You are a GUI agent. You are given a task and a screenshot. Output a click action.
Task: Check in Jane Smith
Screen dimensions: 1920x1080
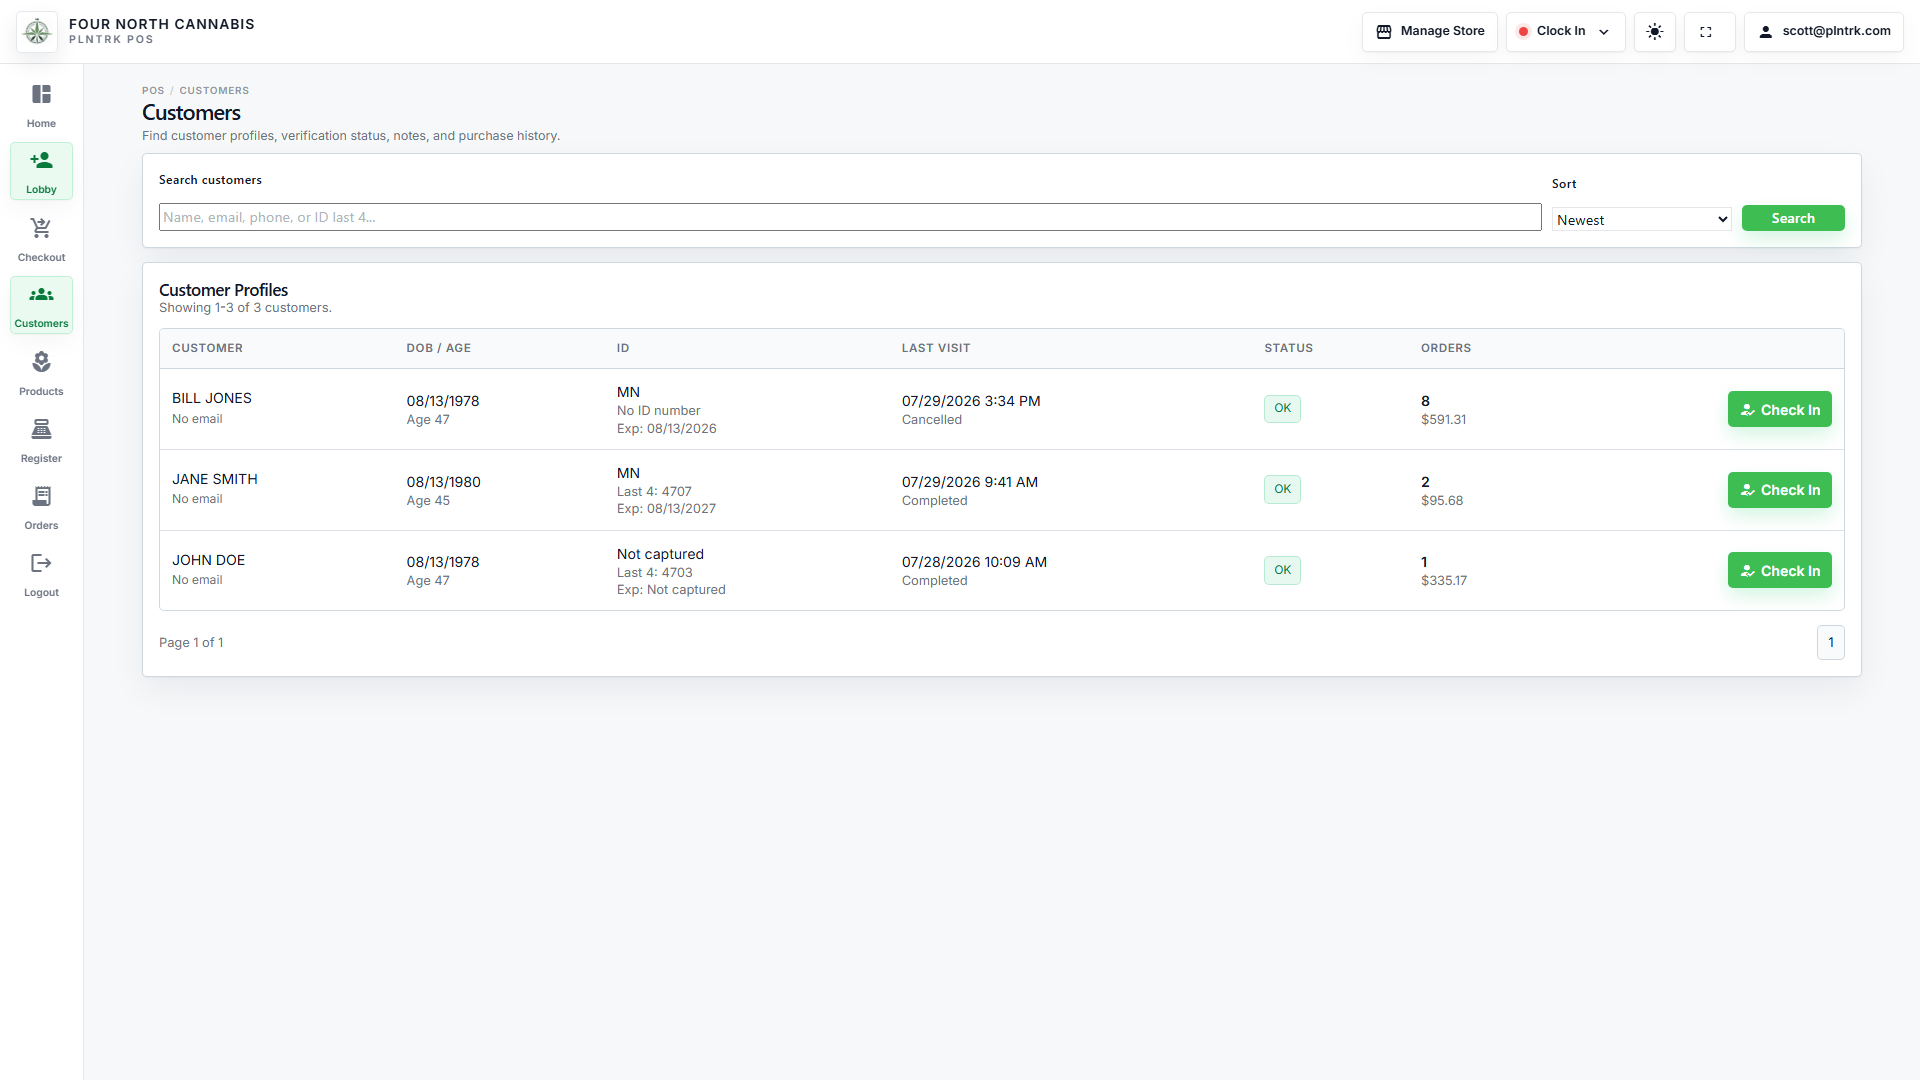(1780, 490)
